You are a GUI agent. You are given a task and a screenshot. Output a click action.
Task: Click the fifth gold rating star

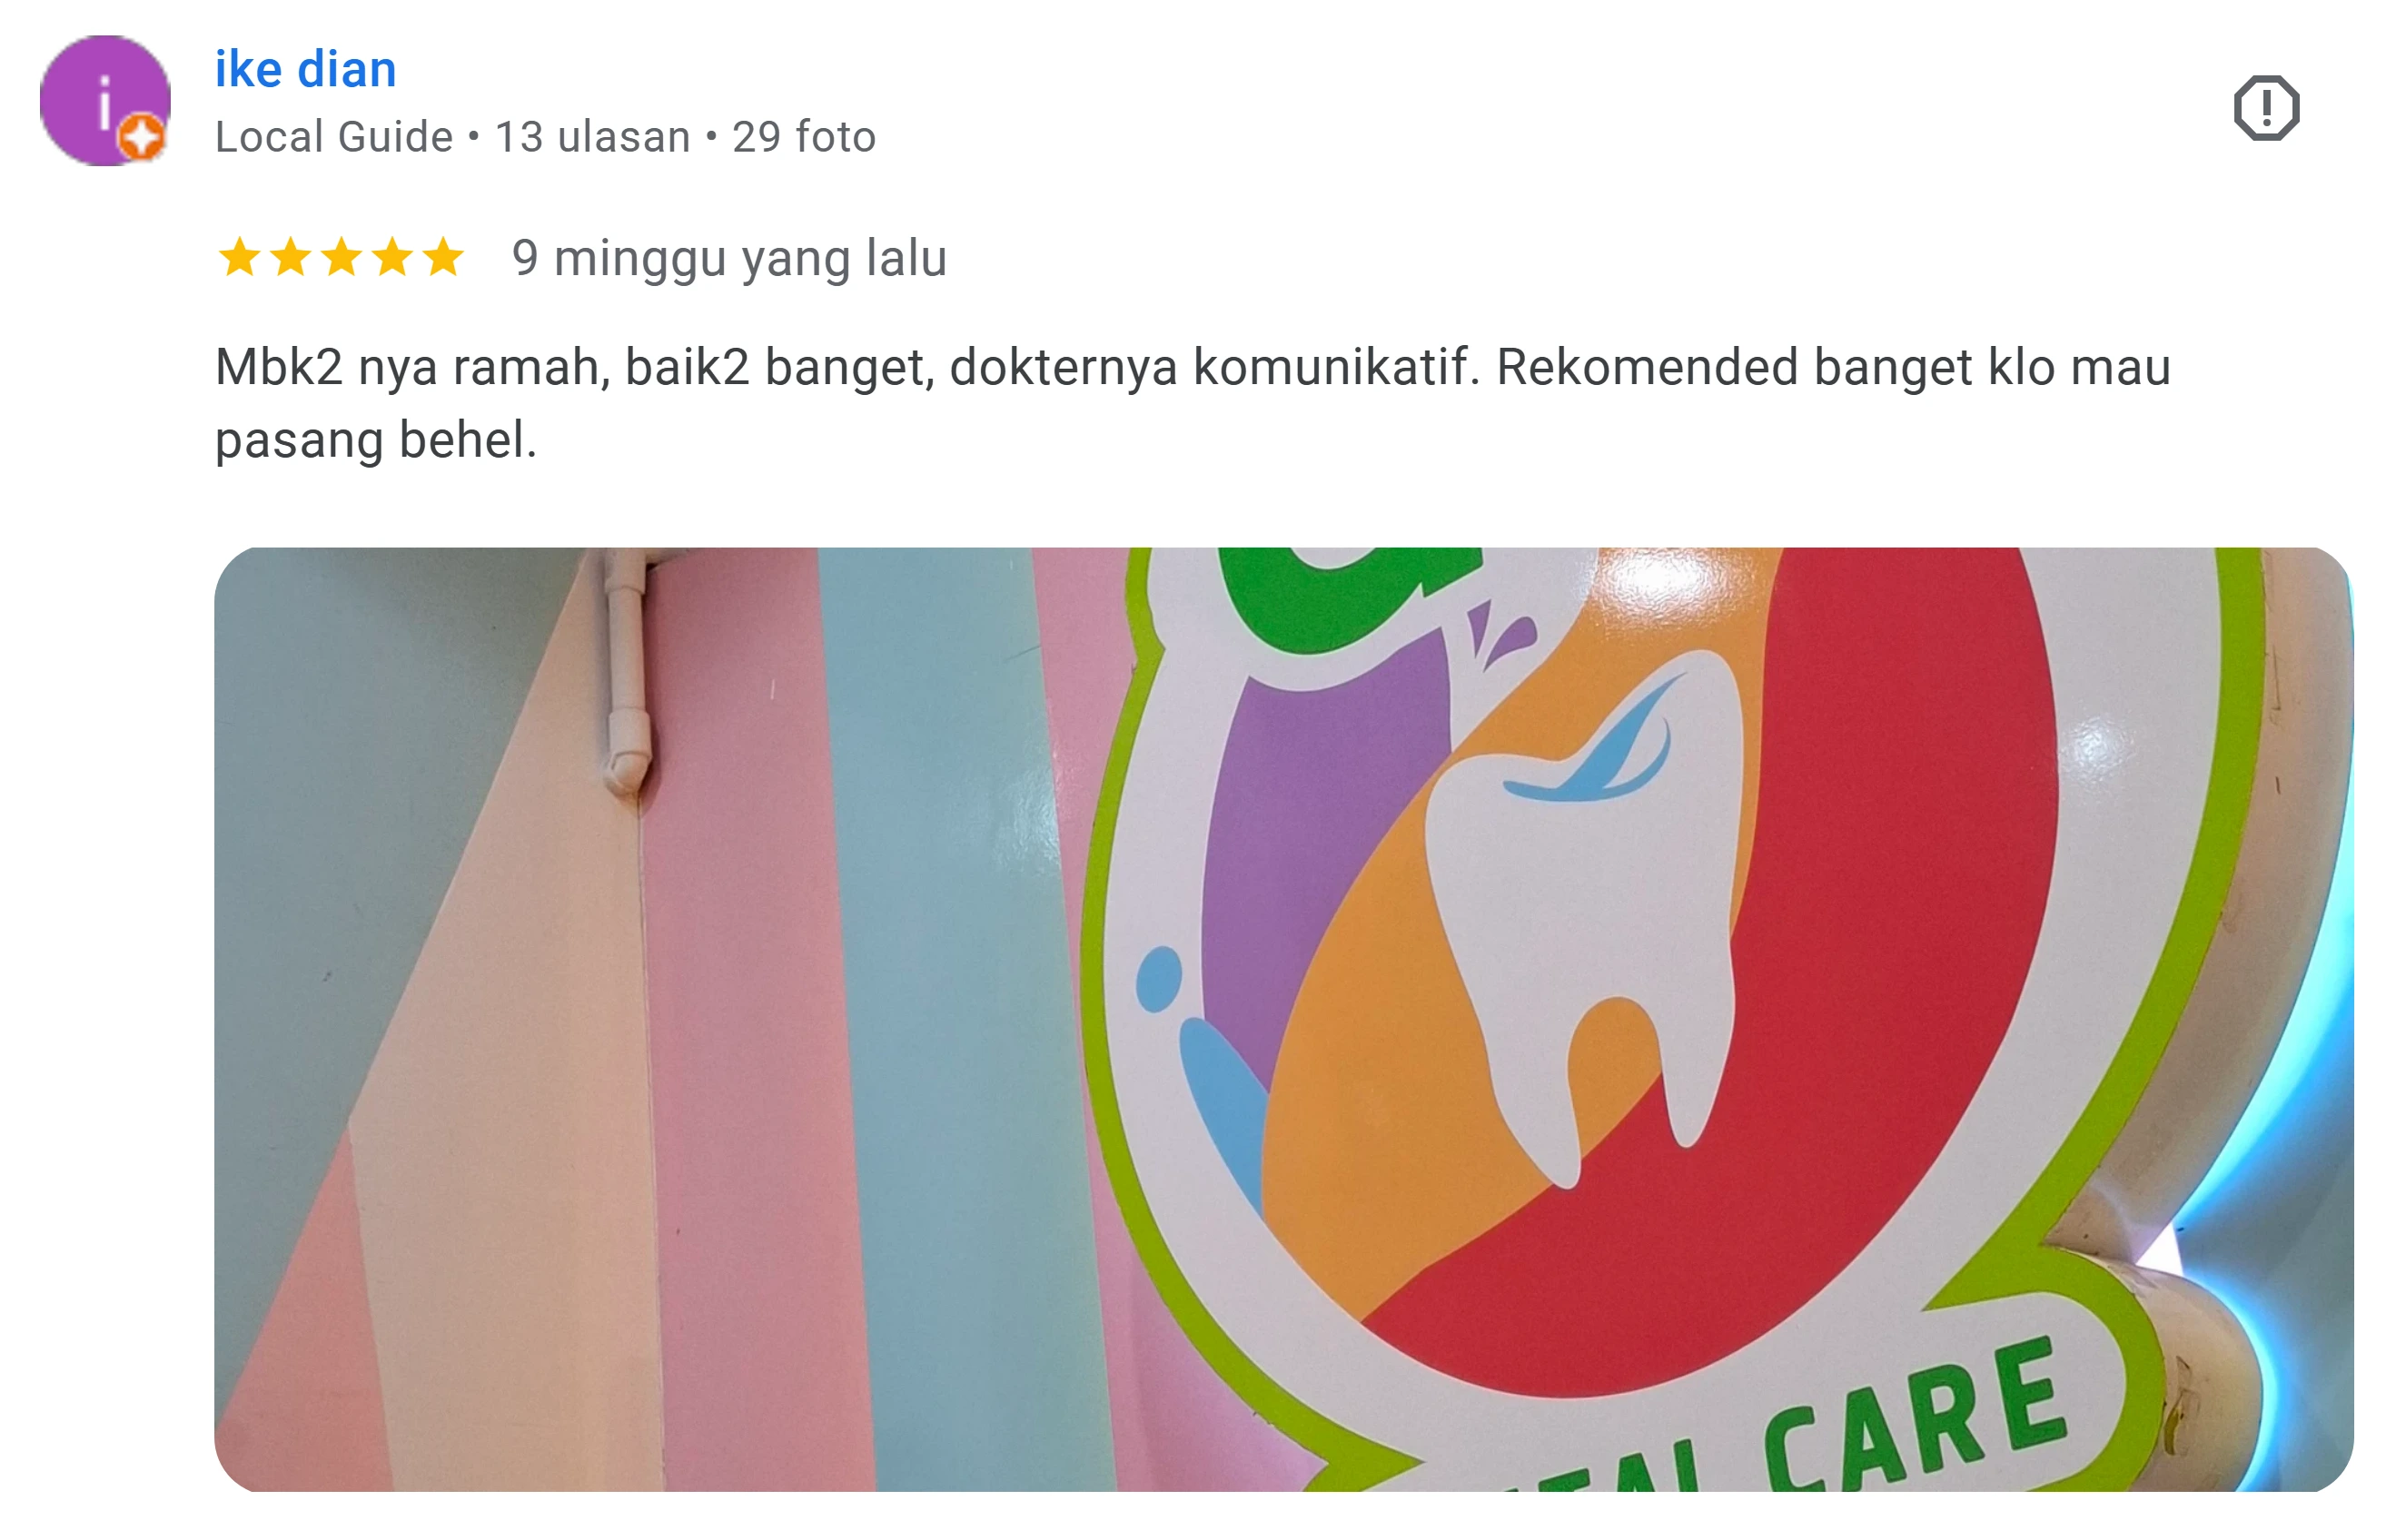pos(443,257)
